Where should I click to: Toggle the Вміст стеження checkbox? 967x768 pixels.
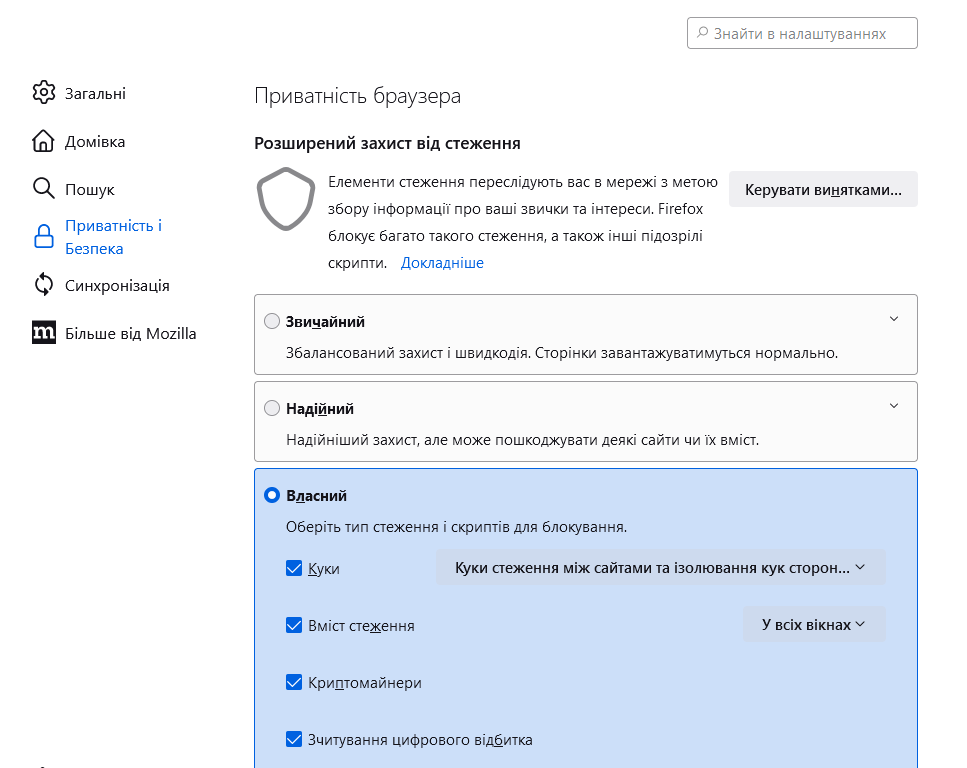click(x=294, y=625)
